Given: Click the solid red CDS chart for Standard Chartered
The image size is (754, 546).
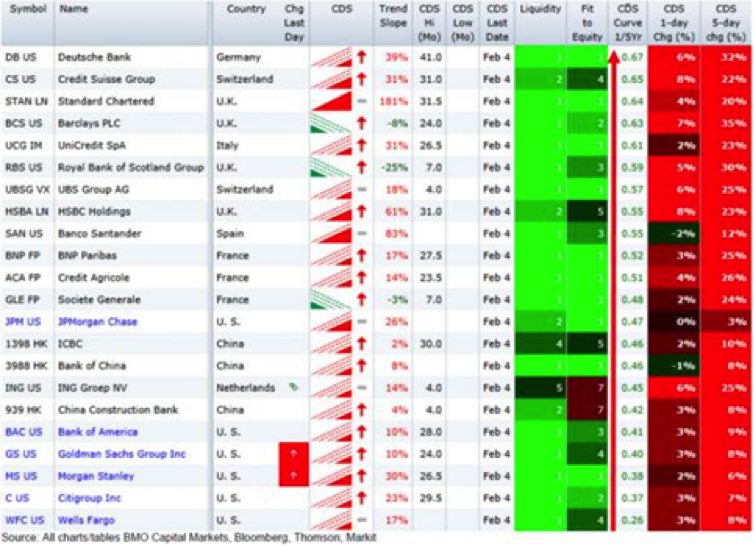Looking at the screenshot, I should (332, 101).
